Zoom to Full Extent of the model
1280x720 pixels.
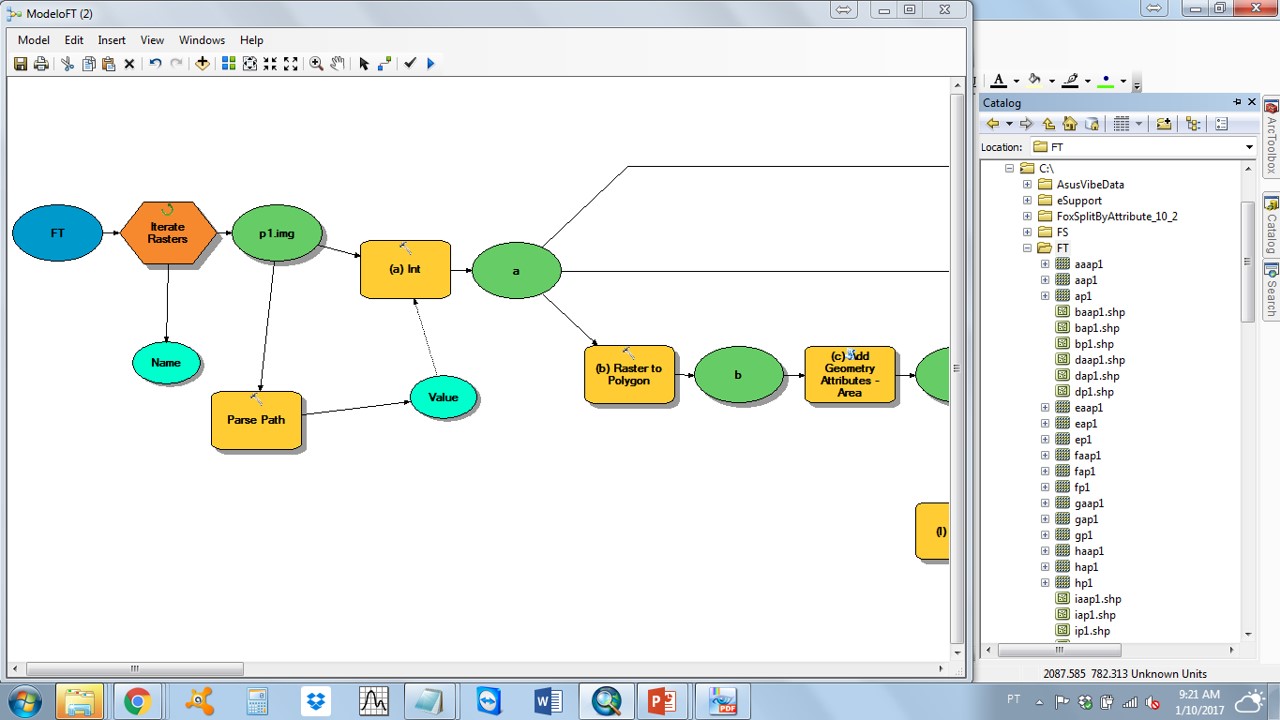point(291,63)
